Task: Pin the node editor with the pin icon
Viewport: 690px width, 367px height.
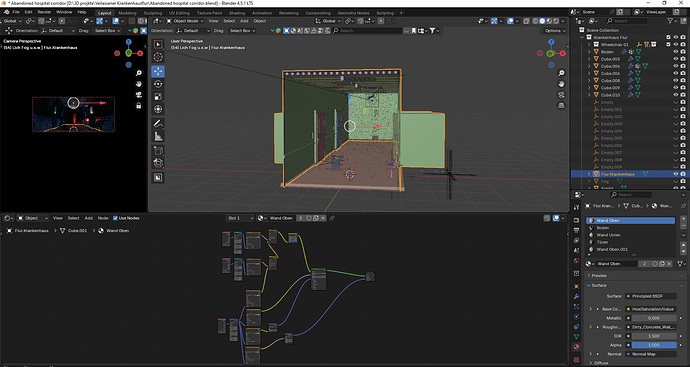Action: 332,218
